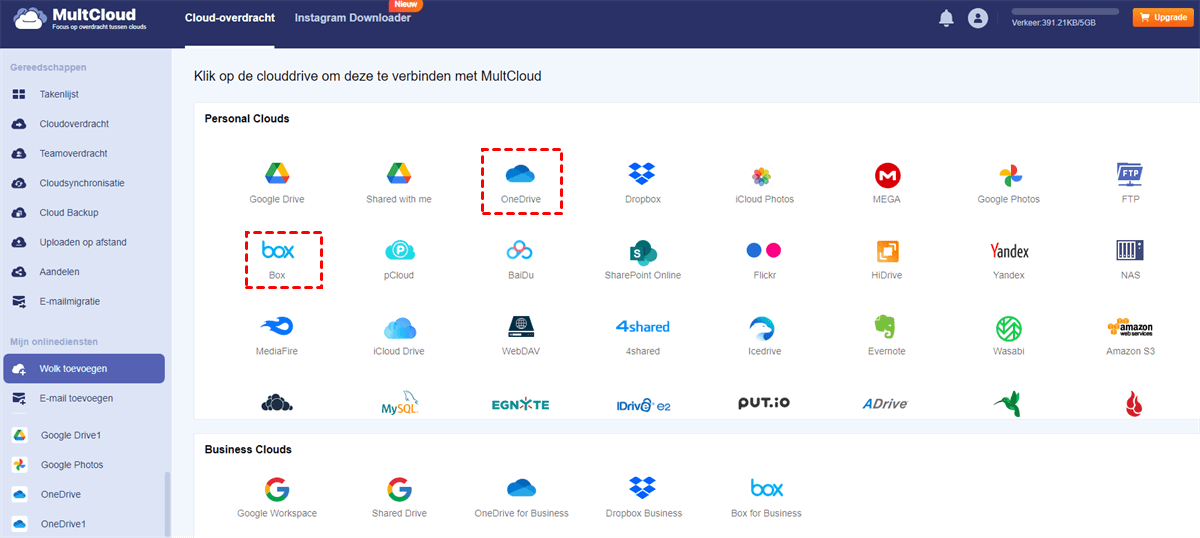Screen dimensions: 1200x538
Task: Click the Google Drive cloud icon
Action: coord(277,174)
